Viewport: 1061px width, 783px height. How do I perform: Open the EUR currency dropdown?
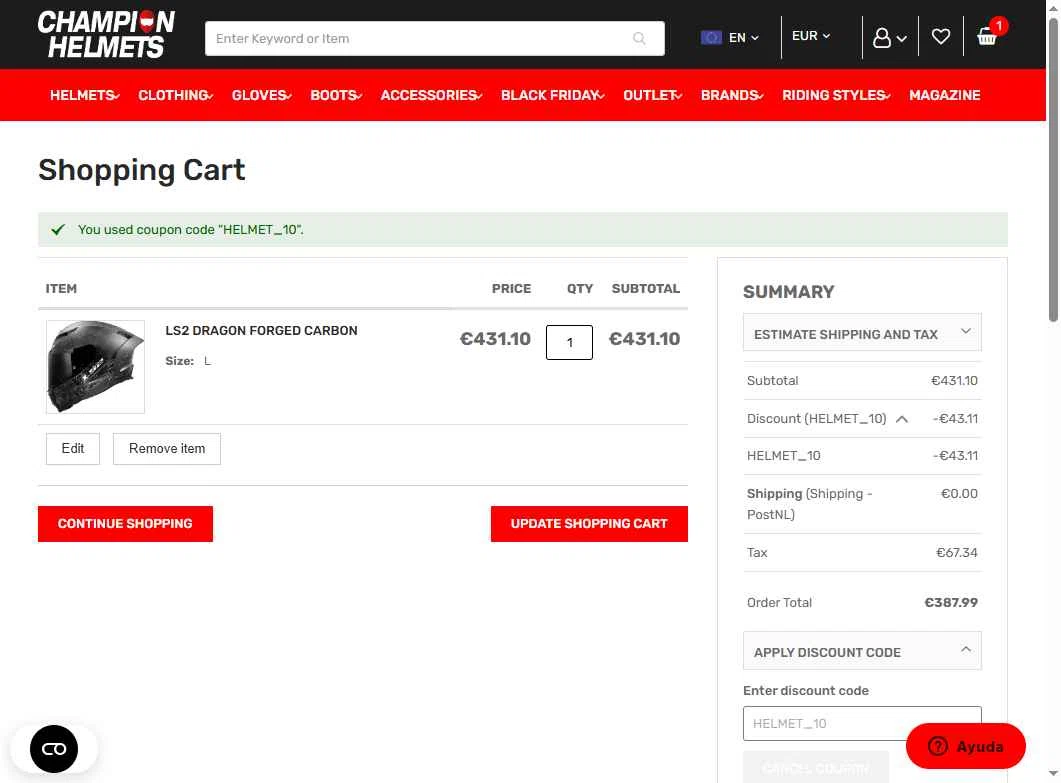pos(811,36)
